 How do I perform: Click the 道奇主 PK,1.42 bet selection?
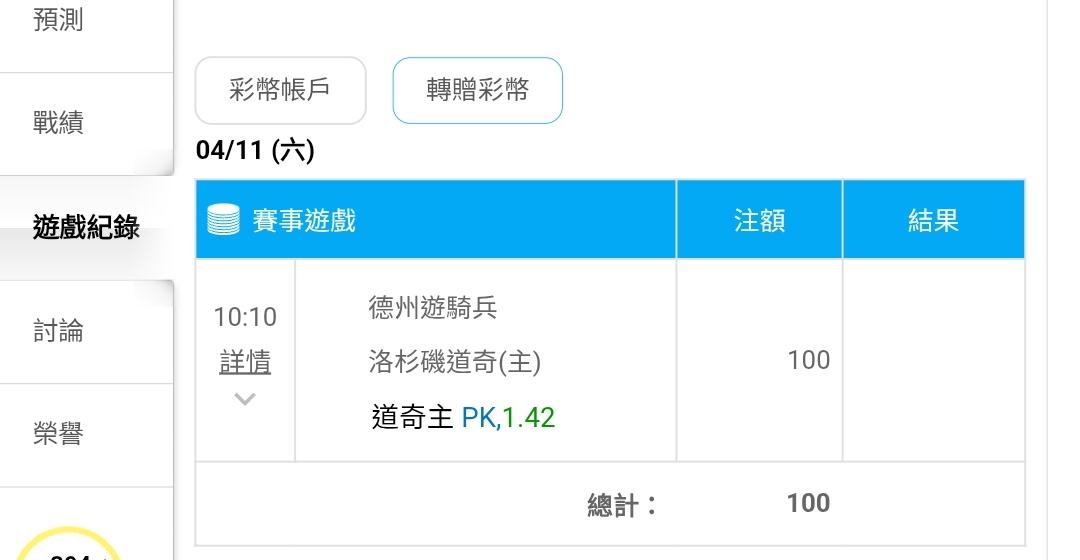point(463,417)
